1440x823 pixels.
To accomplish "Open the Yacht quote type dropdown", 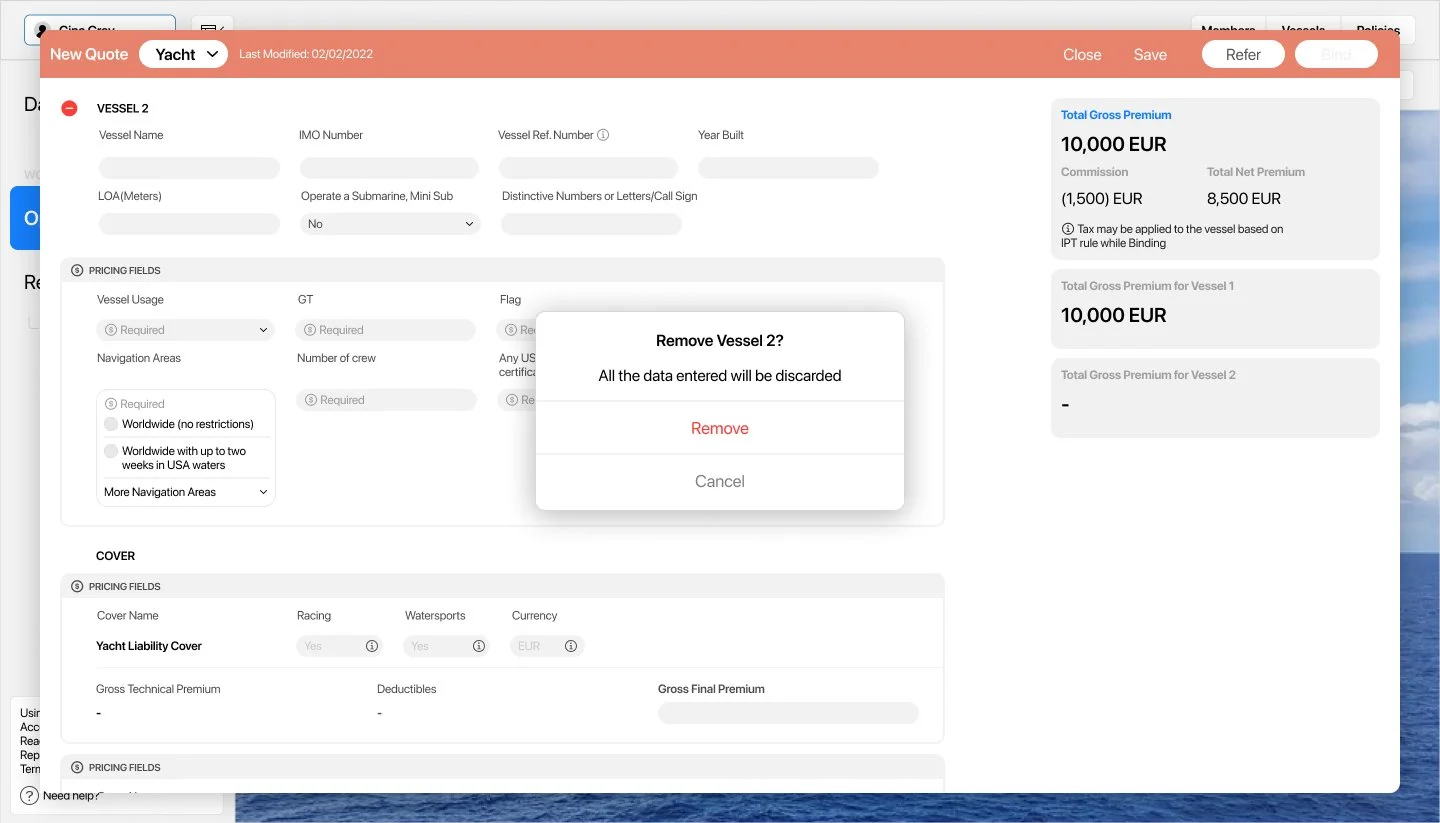I will tap(184, 54).
